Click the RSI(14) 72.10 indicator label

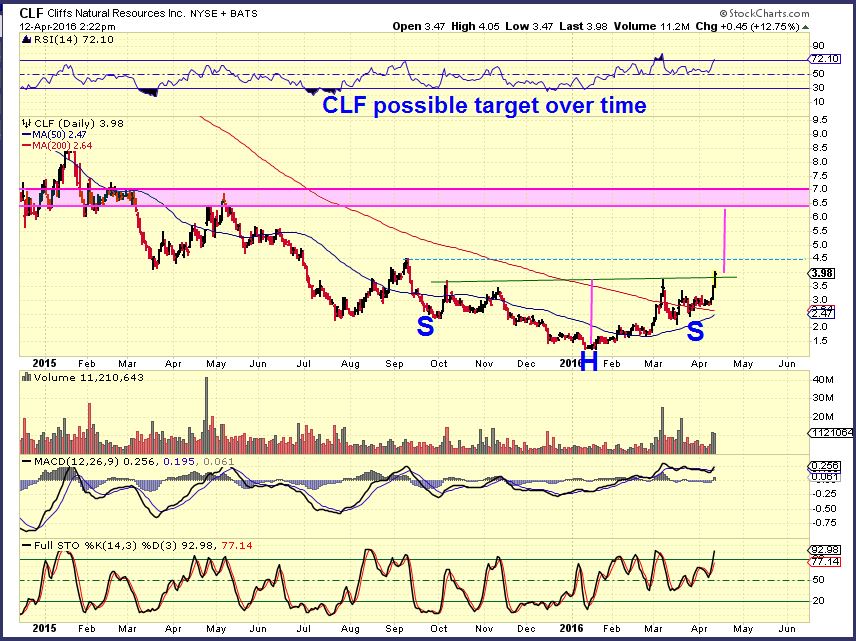tap(73, 39)
